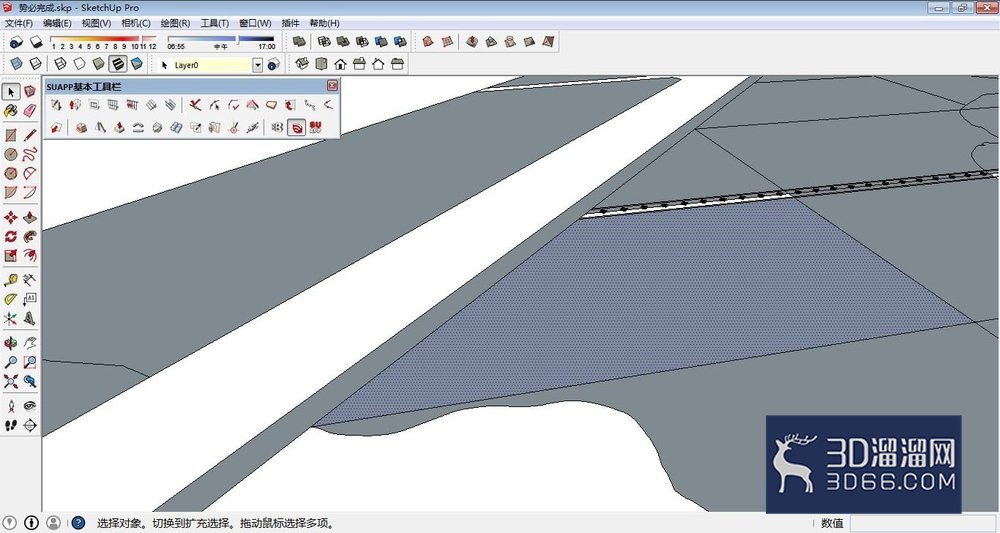Pick the Freehand squiggle tool
Image resolution: width=1000 pixels, height=533 pixels.
30,154
